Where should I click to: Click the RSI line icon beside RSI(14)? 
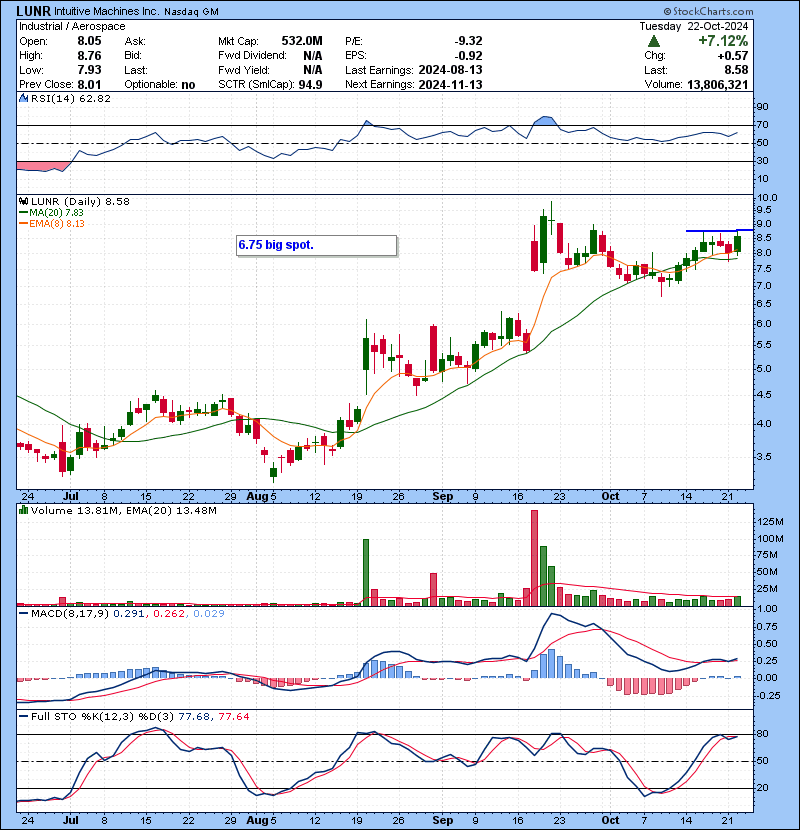coord(23,98)
